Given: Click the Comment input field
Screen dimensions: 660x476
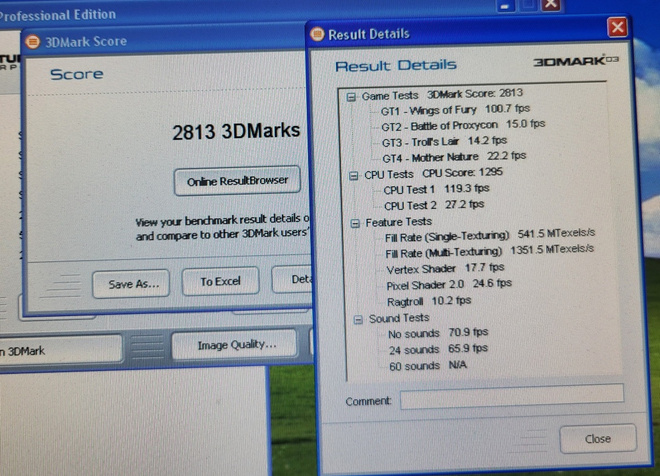Looking at the screenshot, I should [512, 396].
